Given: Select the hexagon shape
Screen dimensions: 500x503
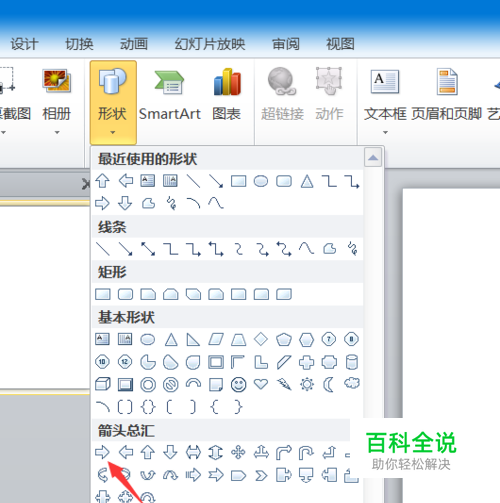Looking at the screenshot, I should point(306,339).
